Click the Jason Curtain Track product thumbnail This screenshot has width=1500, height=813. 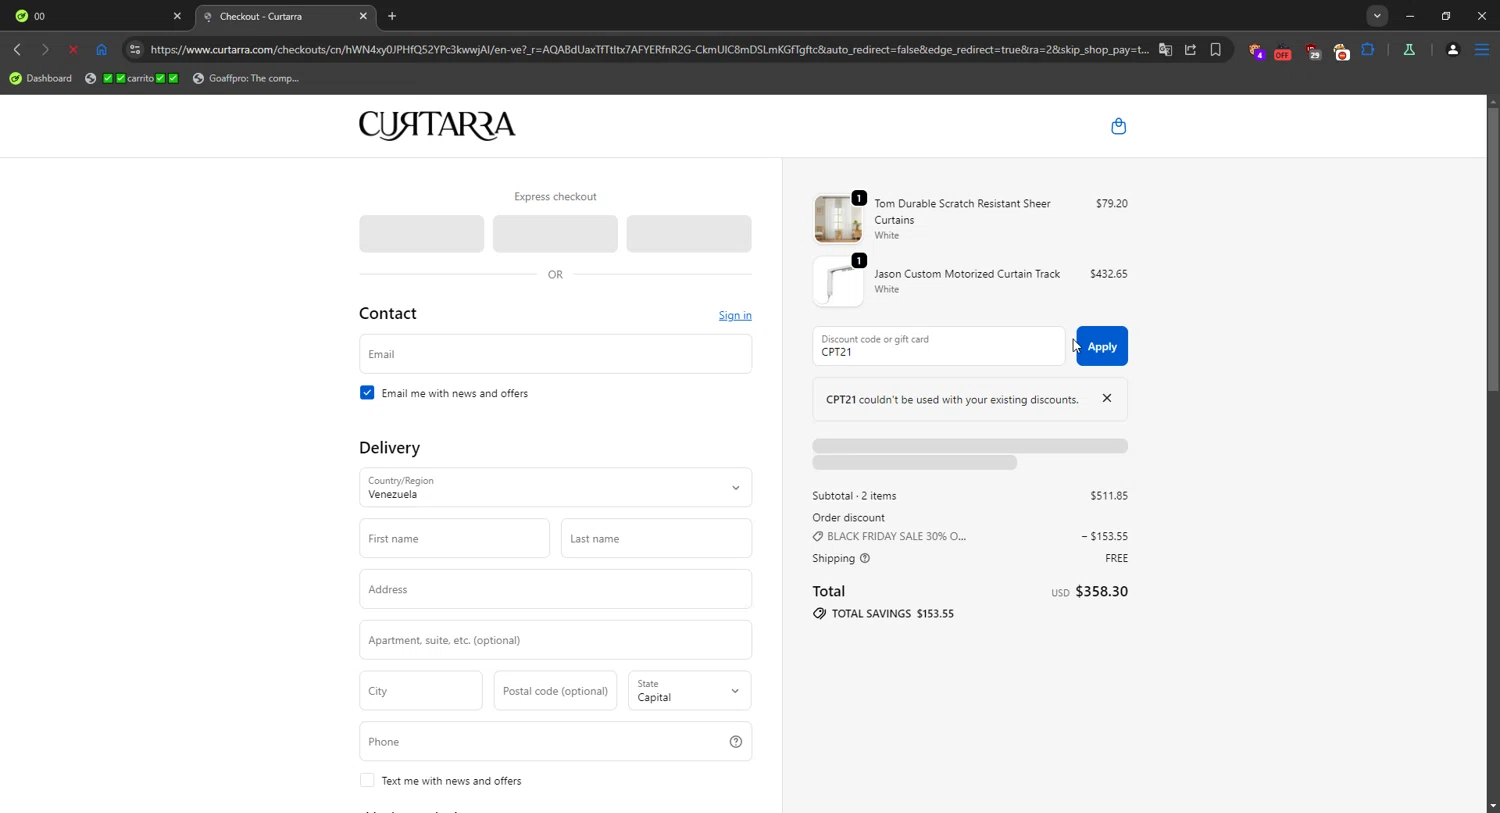[x=838, y=281]
